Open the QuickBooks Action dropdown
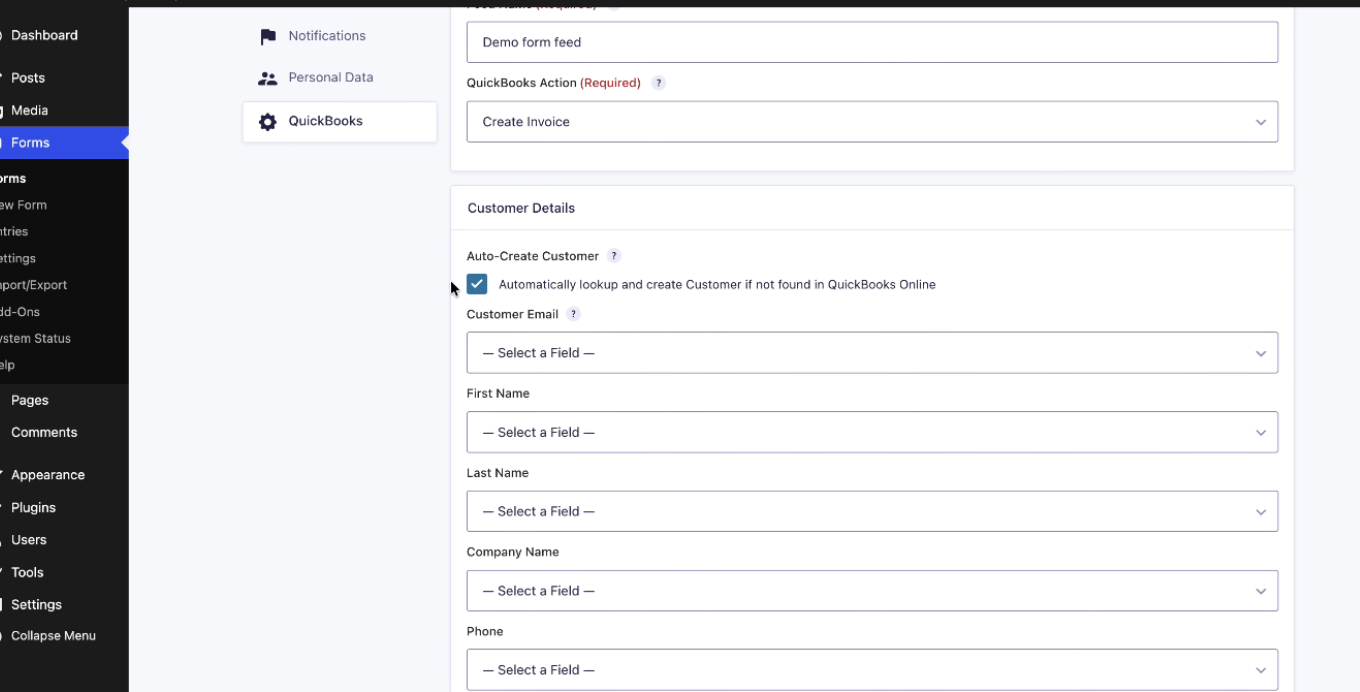Viewport: 1360px width, 692px height. 872,122
